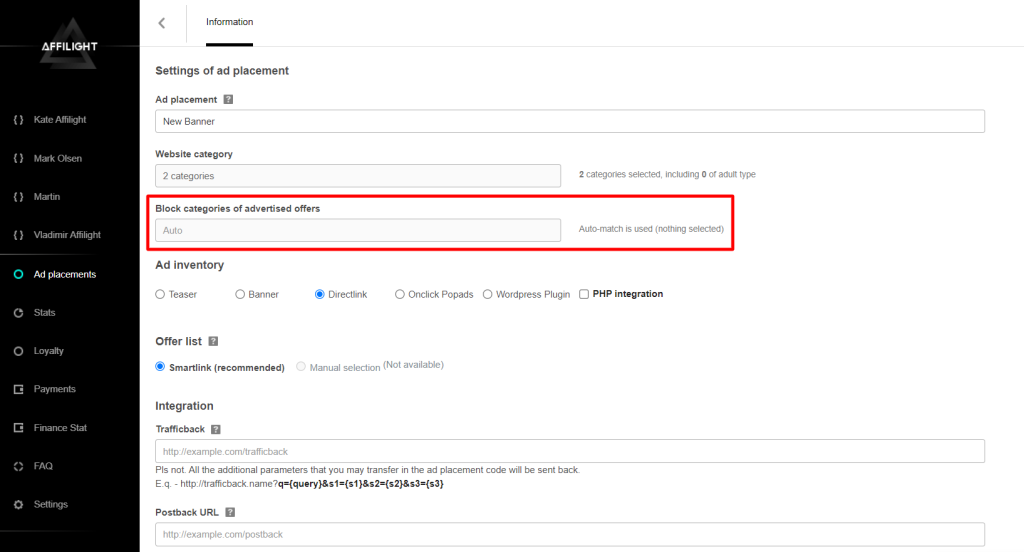Go to Ad placements menu item
The width and height of the screenshot is (1024, 552).
pyautogui.click(x=64, y=274)
